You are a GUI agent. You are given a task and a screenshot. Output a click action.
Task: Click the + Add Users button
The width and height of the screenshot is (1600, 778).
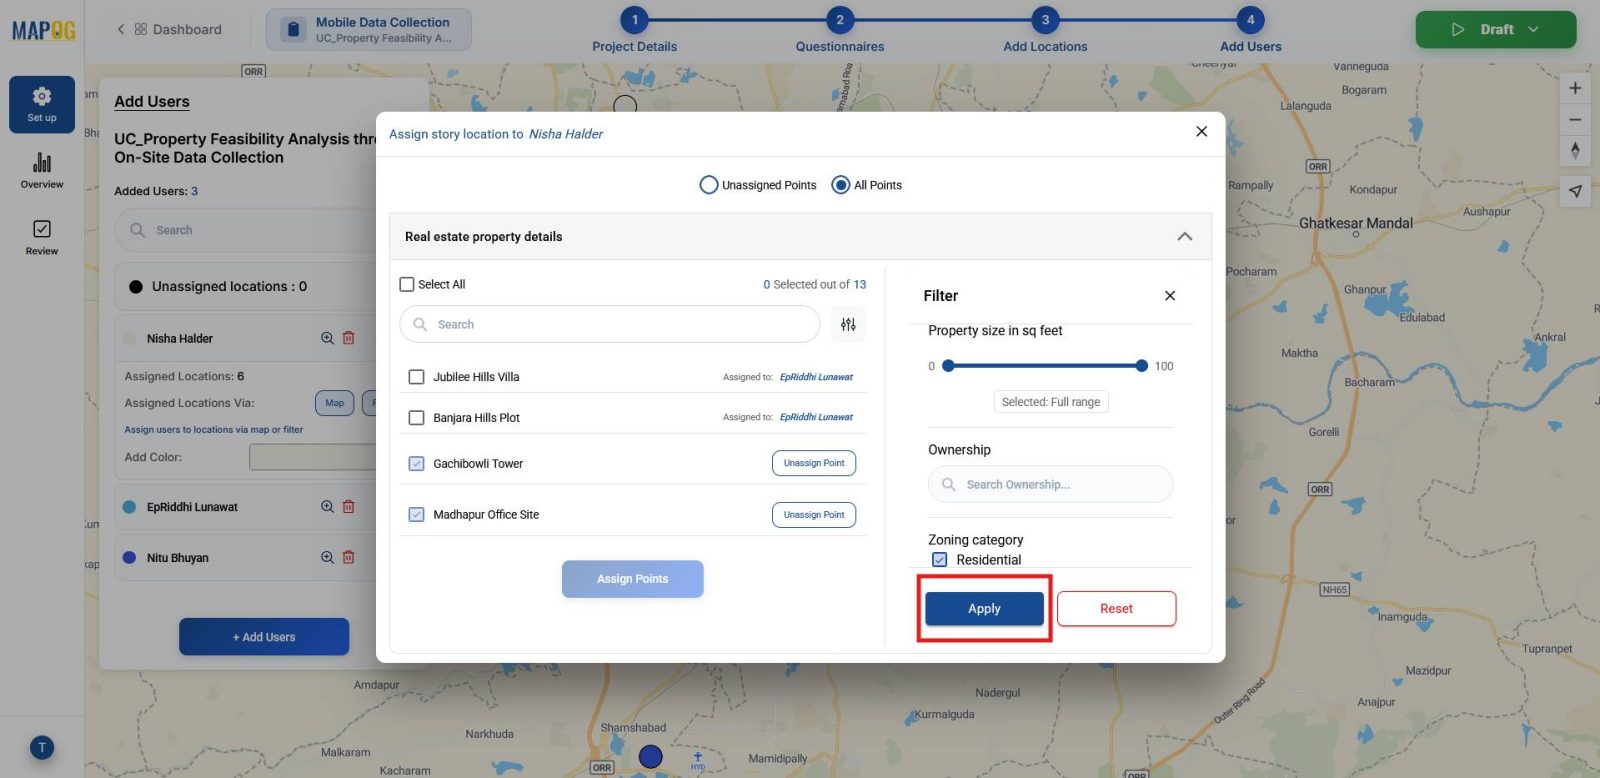pos(264,637)
